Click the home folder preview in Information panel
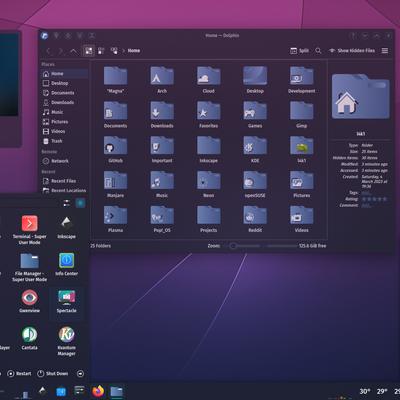The width and height of the screenshot is (400, 400). [361, 97]
